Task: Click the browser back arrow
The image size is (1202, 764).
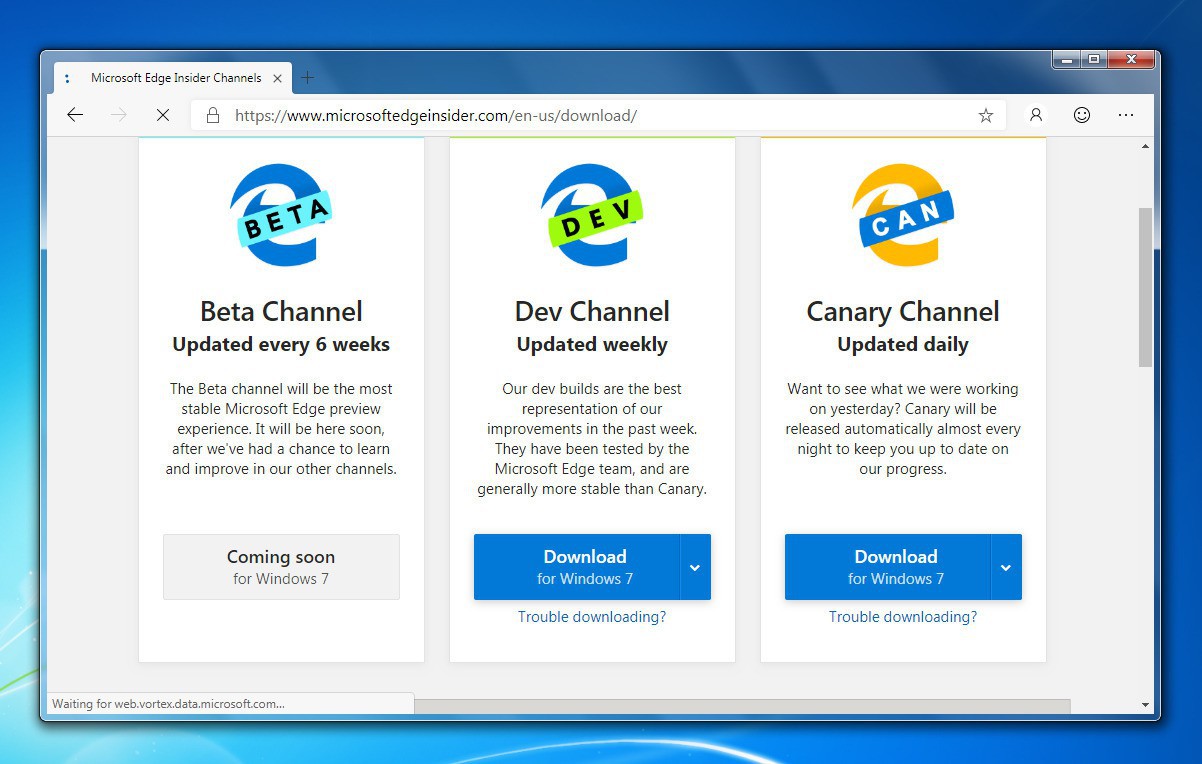Action: click(x=75, y=115)
